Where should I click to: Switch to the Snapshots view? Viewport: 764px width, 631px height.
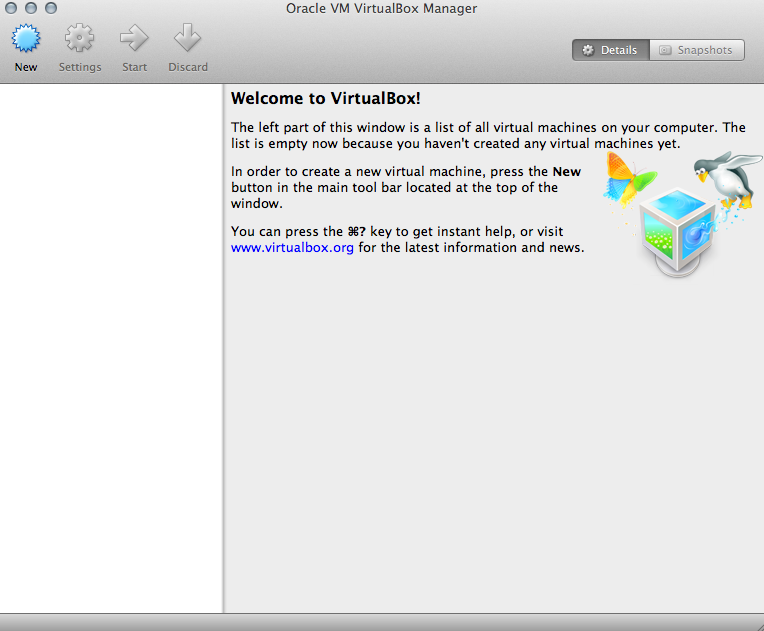pos(697,50)
